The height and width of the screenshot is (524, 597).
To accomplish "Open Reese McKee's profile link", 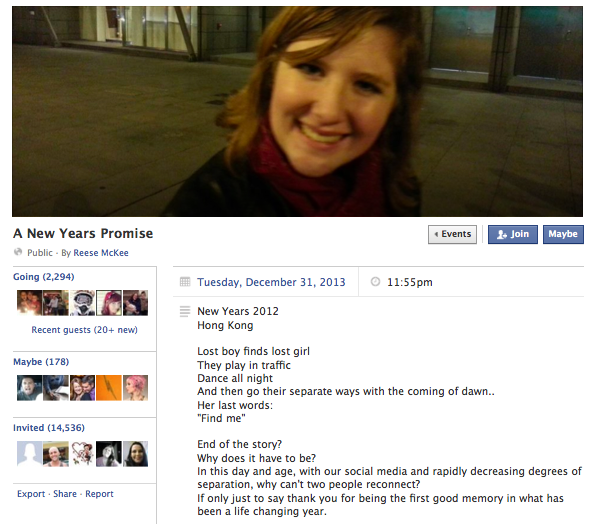I will (x=101, y=253).
